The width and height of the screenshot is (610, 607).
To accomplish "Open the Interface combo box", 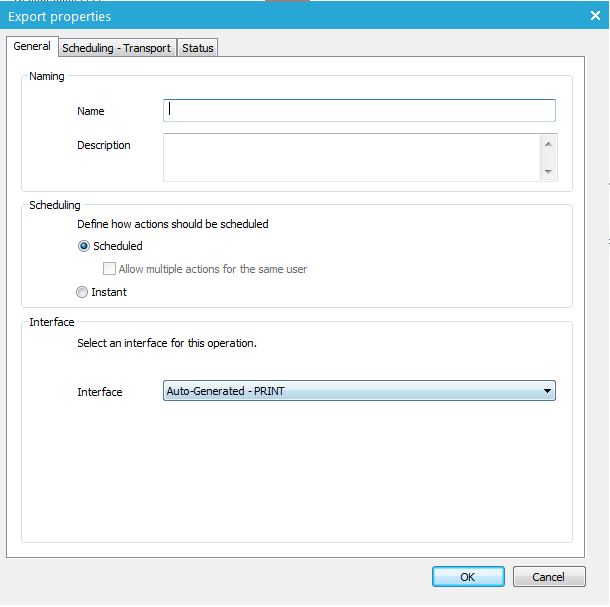I will [350, 391].
